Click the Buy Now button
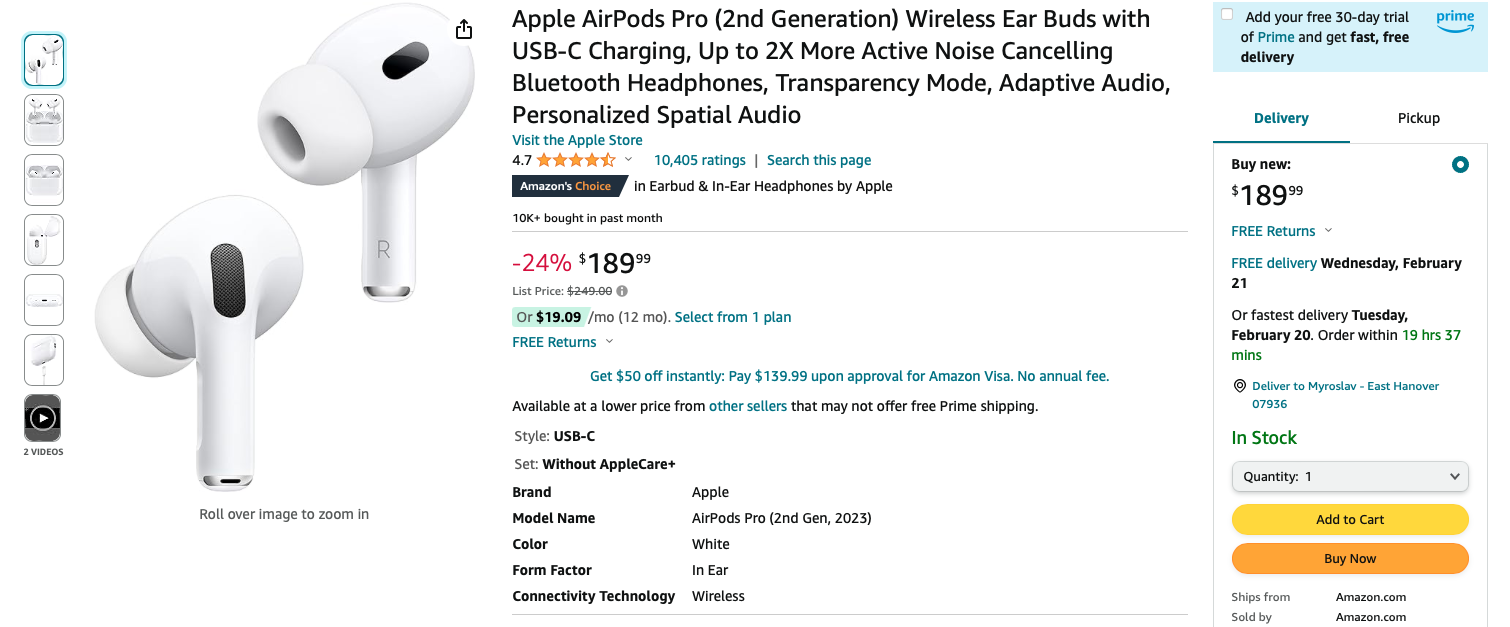This screenshot has width=1510, height=627. pos(1350,559)
